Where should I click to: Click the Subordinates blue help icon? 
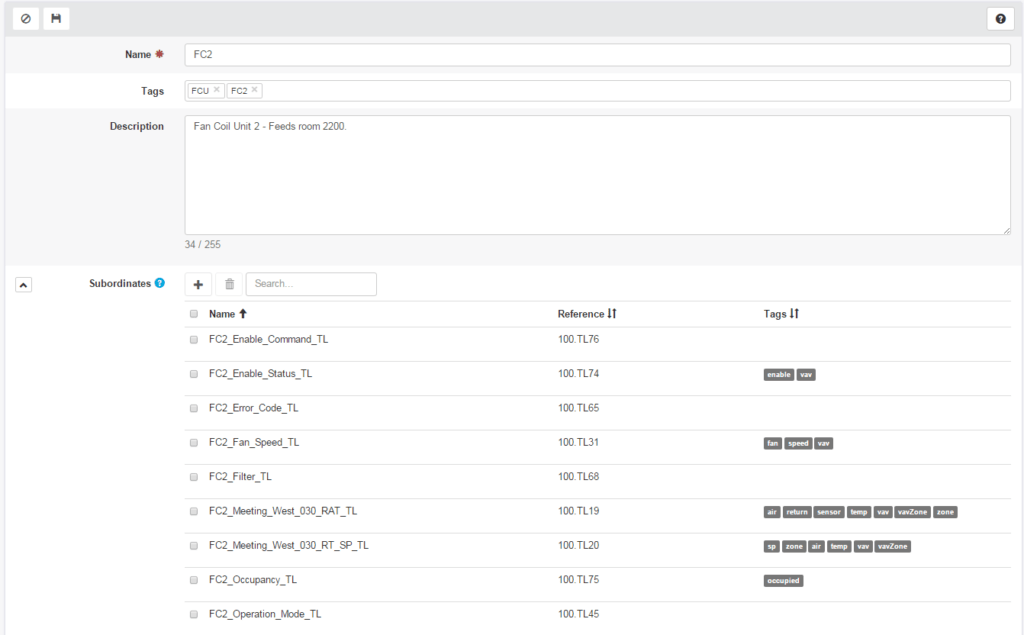point(159,283)
